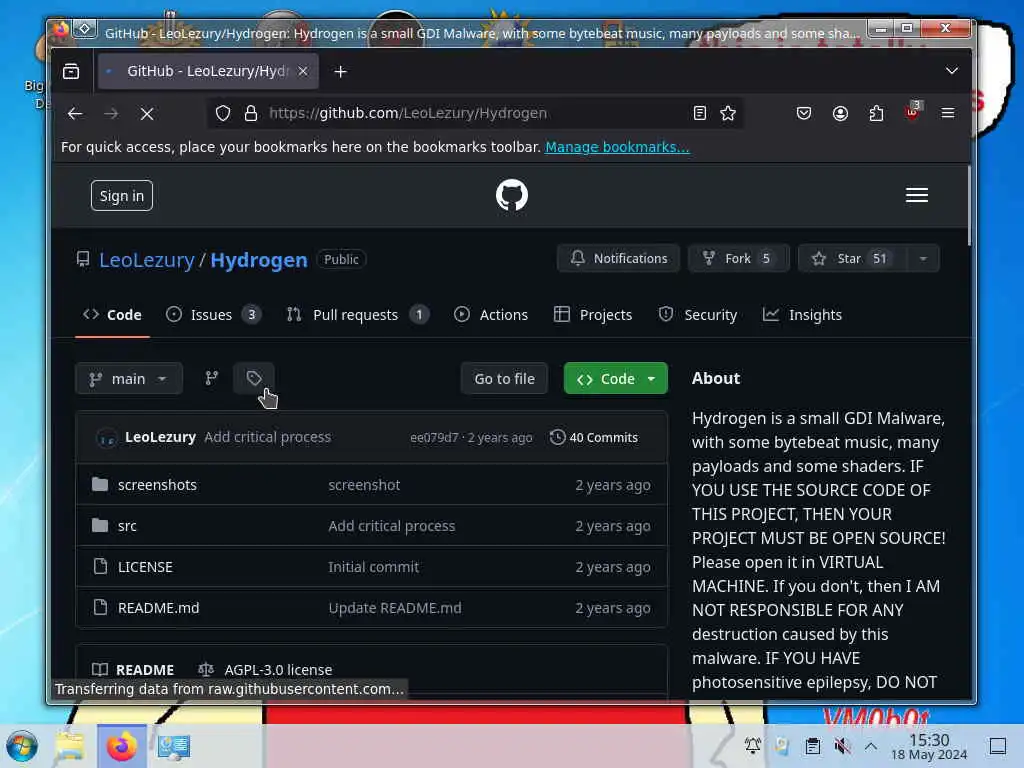
Task: Expand green Code clone dropdown
Action: pyautogui.click(x=616, y=379)
